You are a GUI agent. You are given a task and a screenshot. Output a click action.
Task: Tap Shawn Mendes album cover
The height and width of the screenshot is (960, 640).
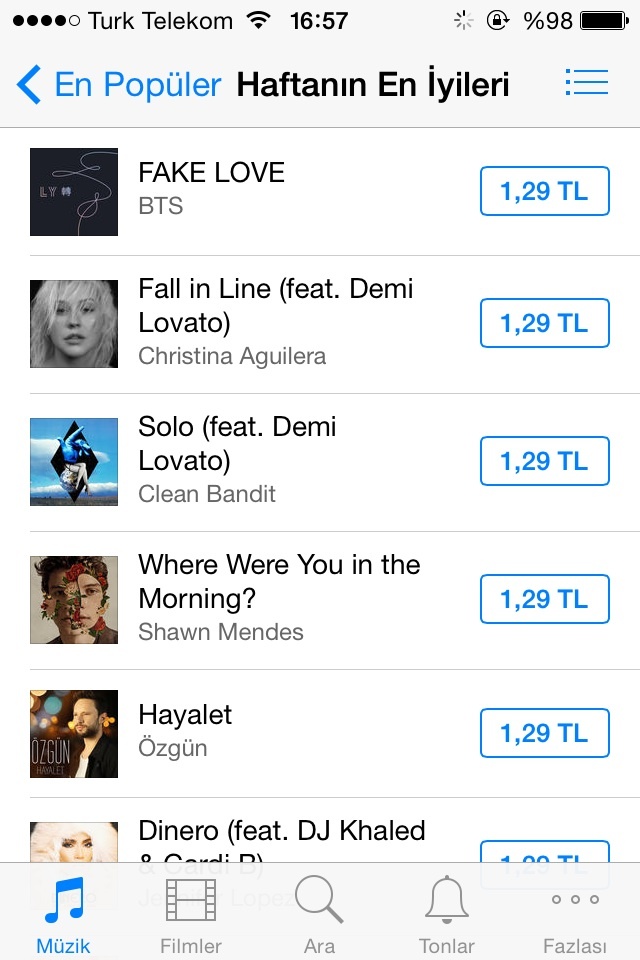point(74,600)
